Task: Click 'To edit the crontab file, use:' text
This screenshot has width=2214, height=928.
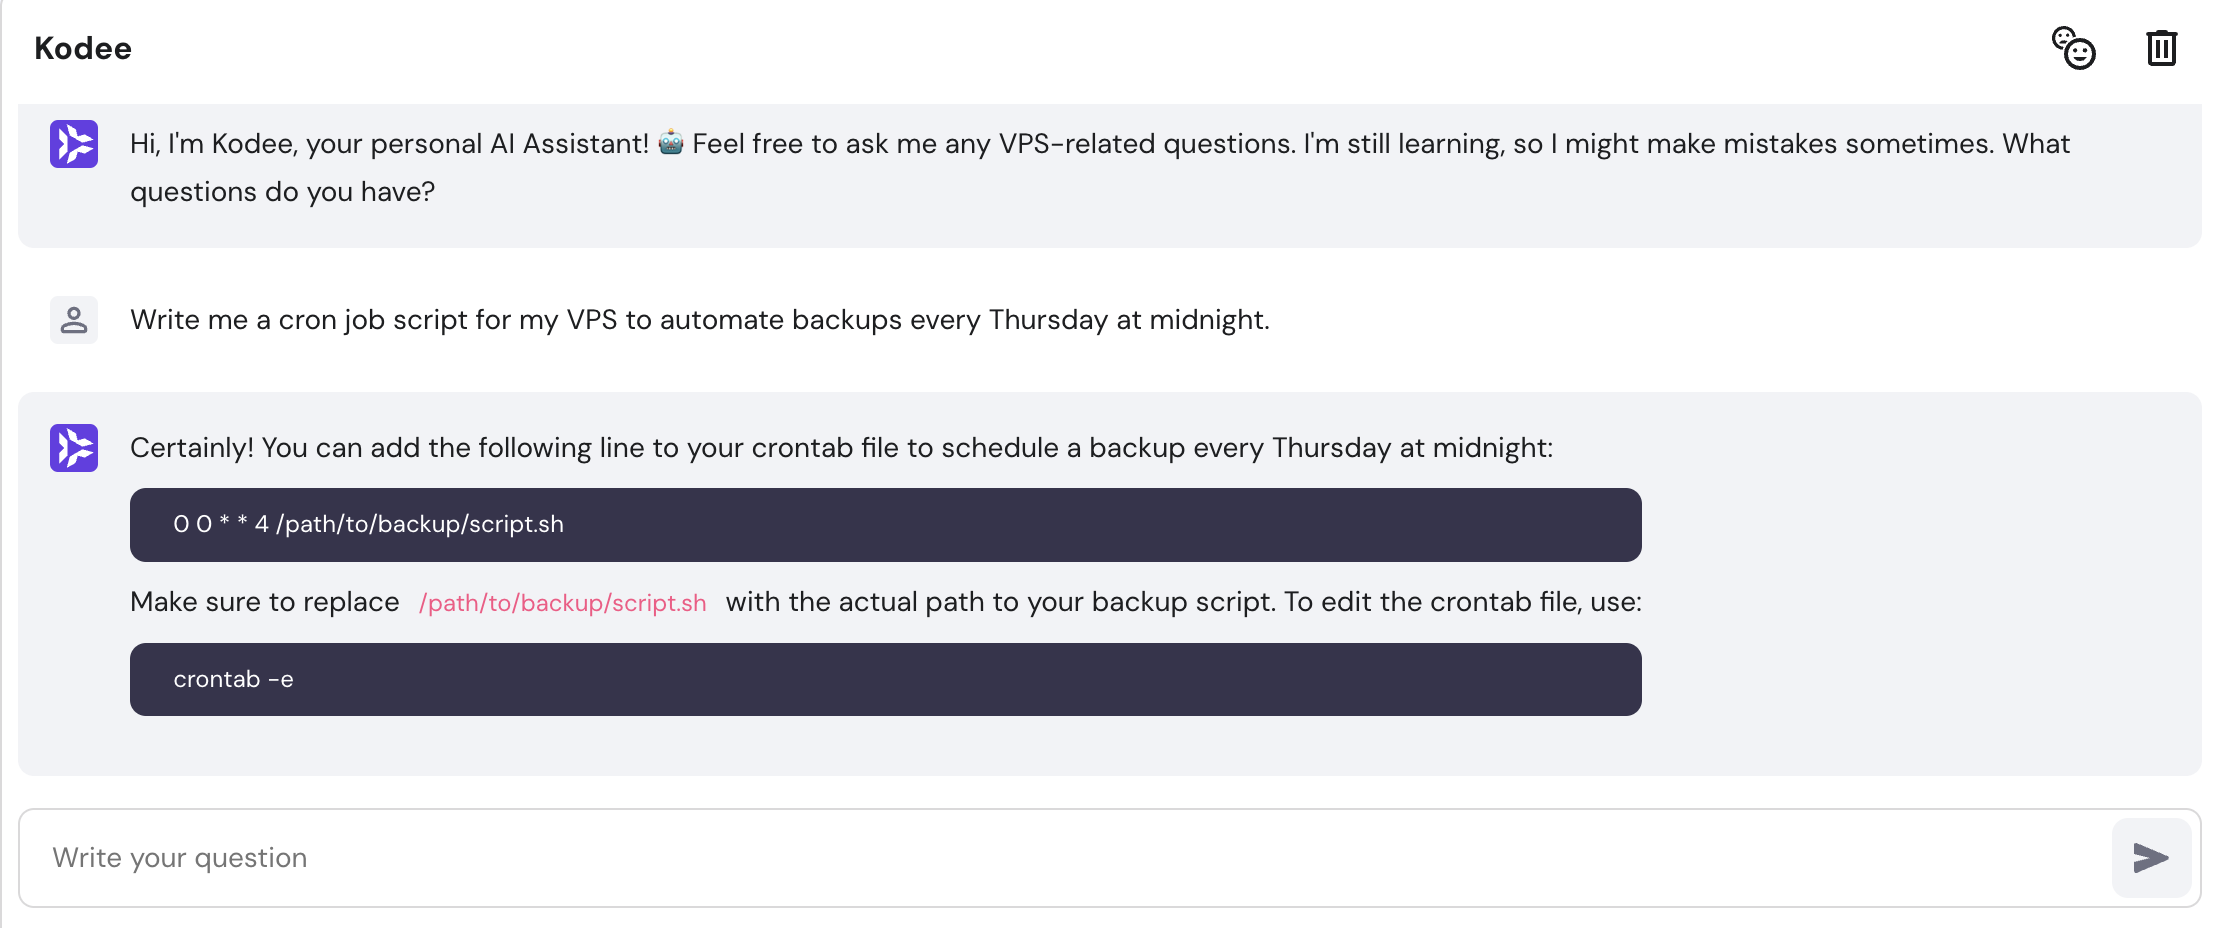Action: pos(1462,602)
